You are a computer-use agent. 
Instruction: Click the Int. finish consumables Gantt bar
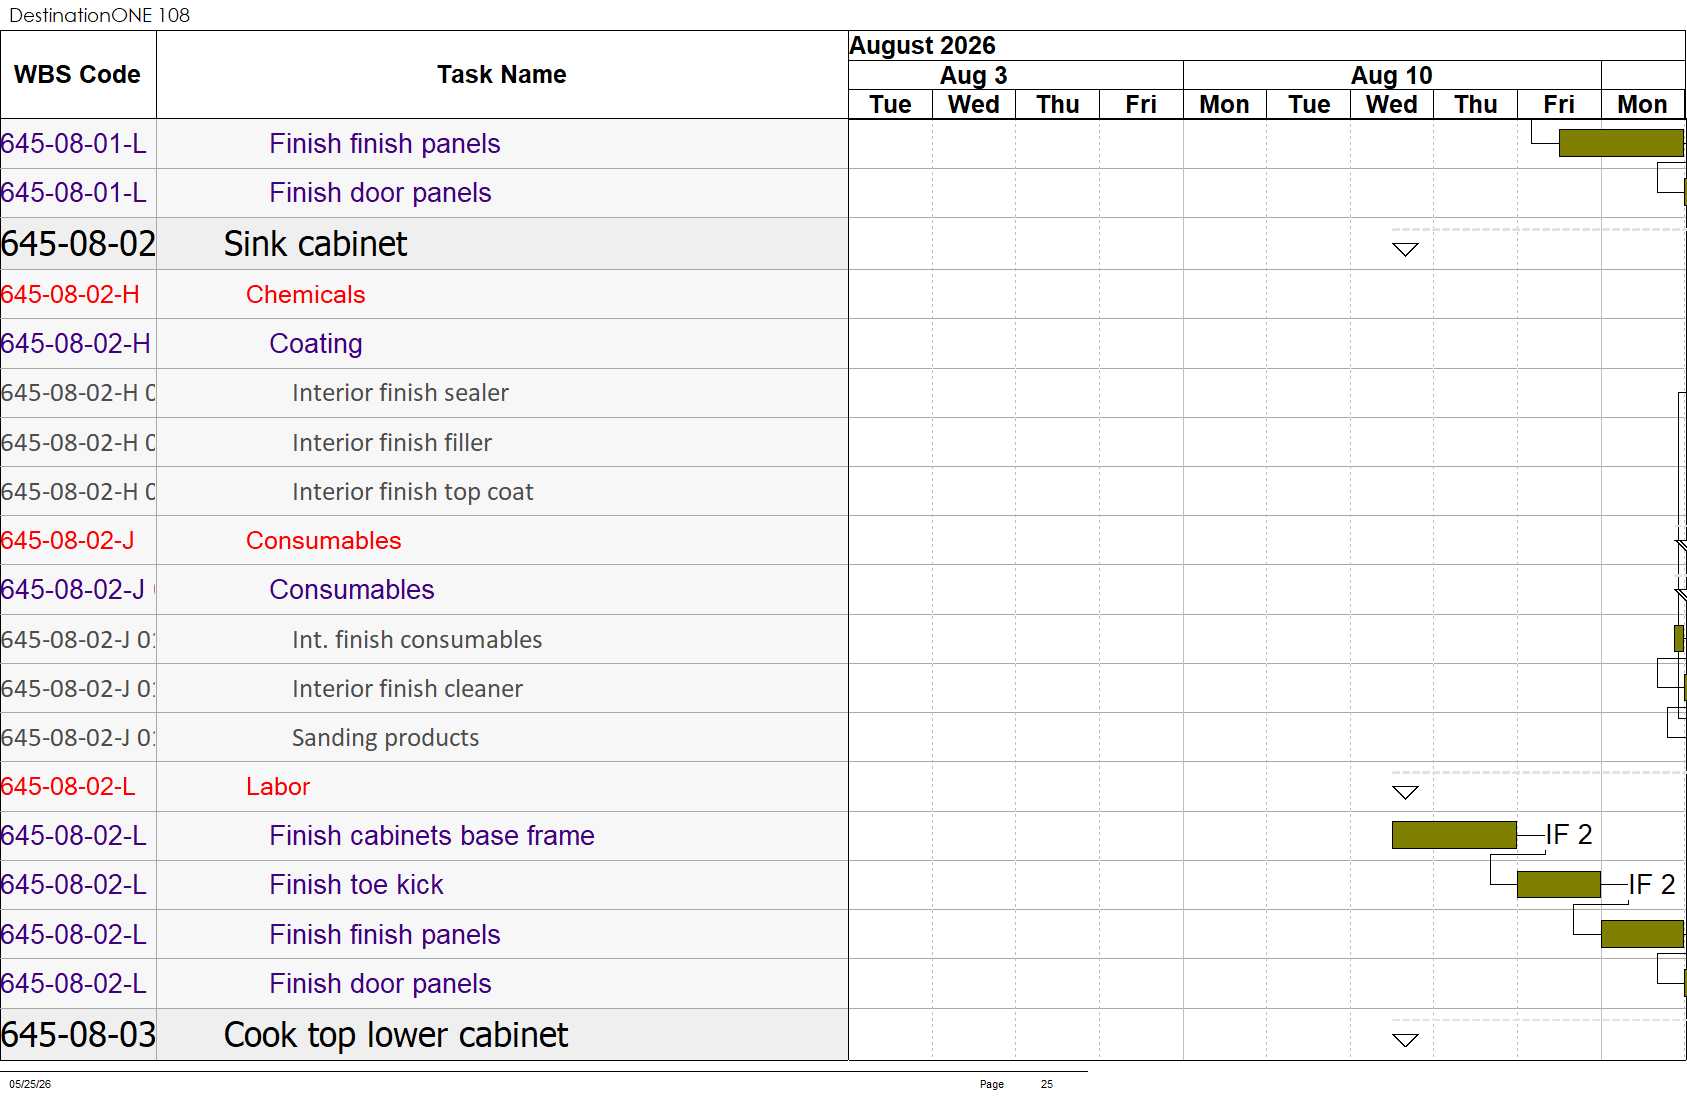click(x=1679, y=638)
